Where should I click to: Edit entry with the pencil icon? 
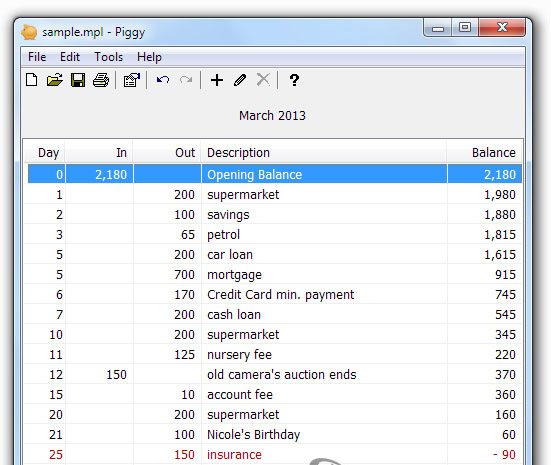(x=240, y=80)
